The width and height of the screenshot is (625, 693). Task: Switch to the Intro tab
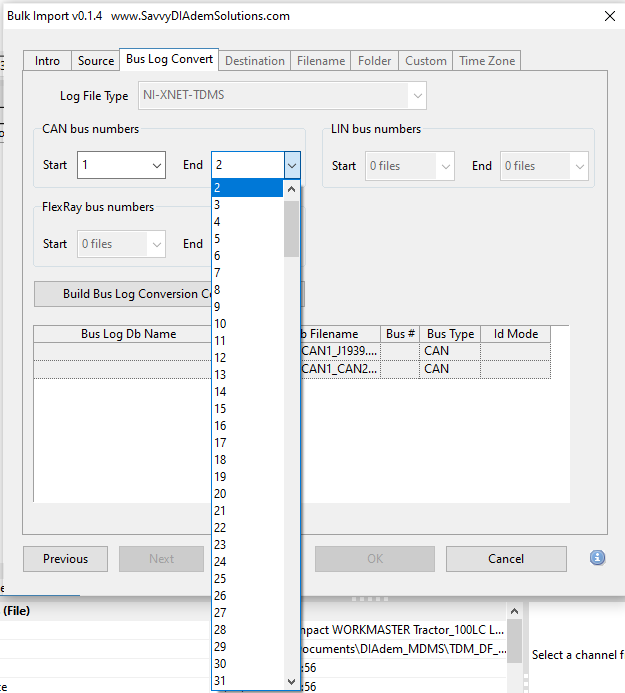tap(47, 61)
